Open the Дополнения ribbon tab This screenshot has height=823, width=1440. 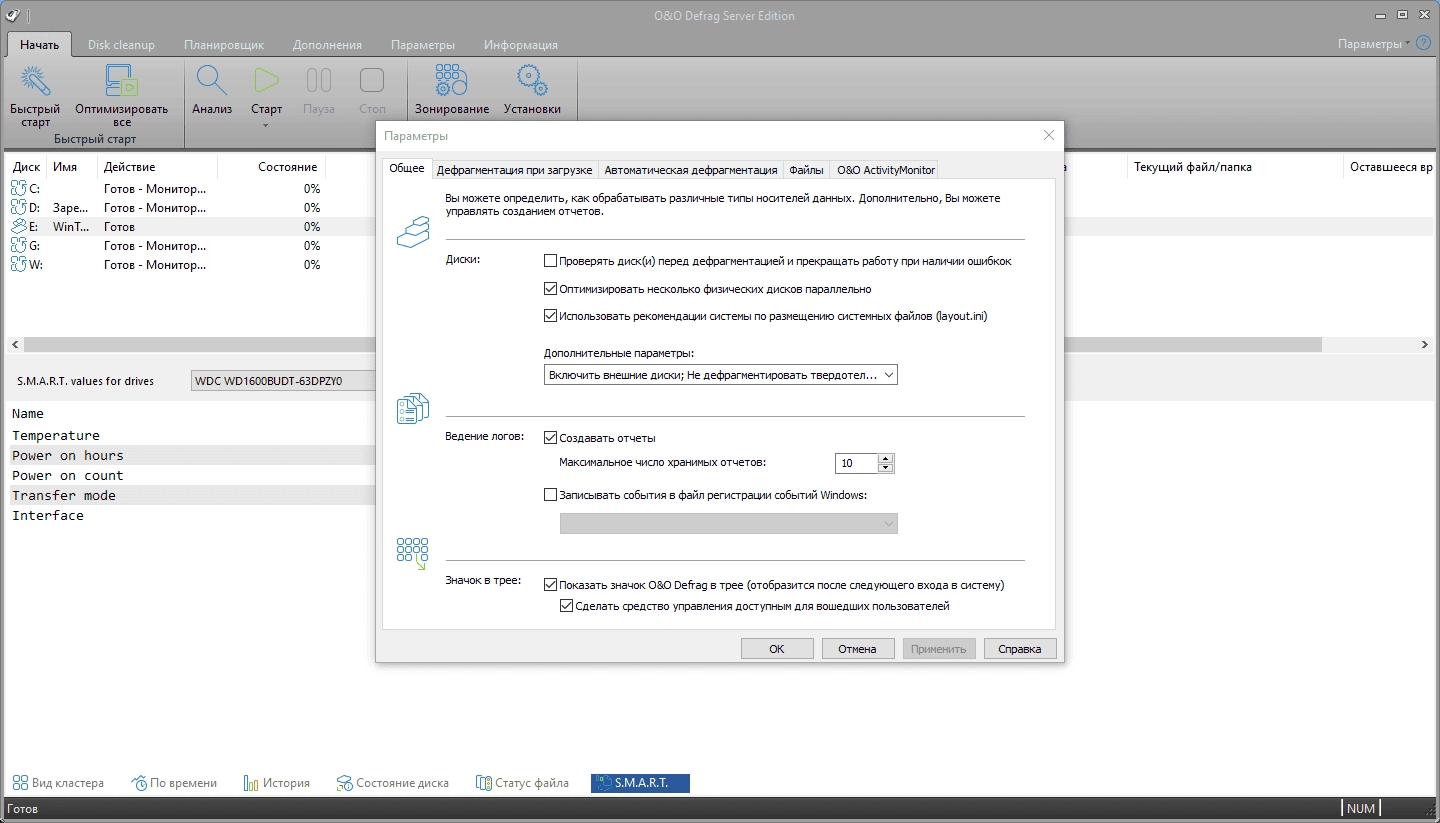pos(327,45)
